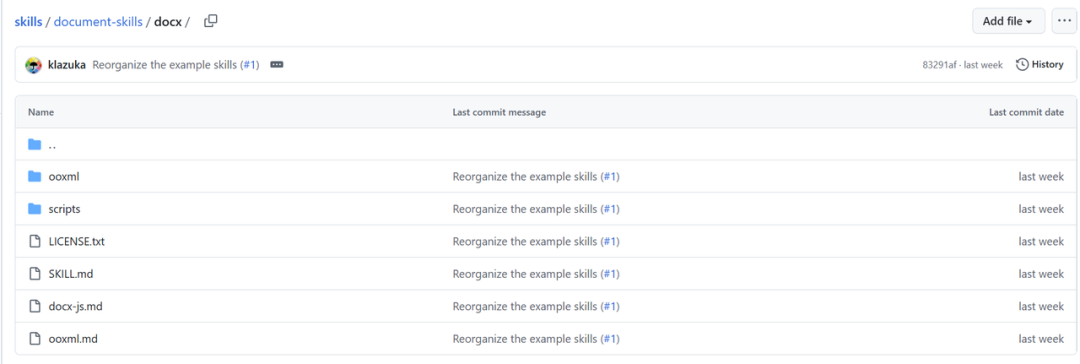The height and width of the screenshot is (364, 1080).
Task: Expand commit message ellipsis button
Action: (277, 65)
